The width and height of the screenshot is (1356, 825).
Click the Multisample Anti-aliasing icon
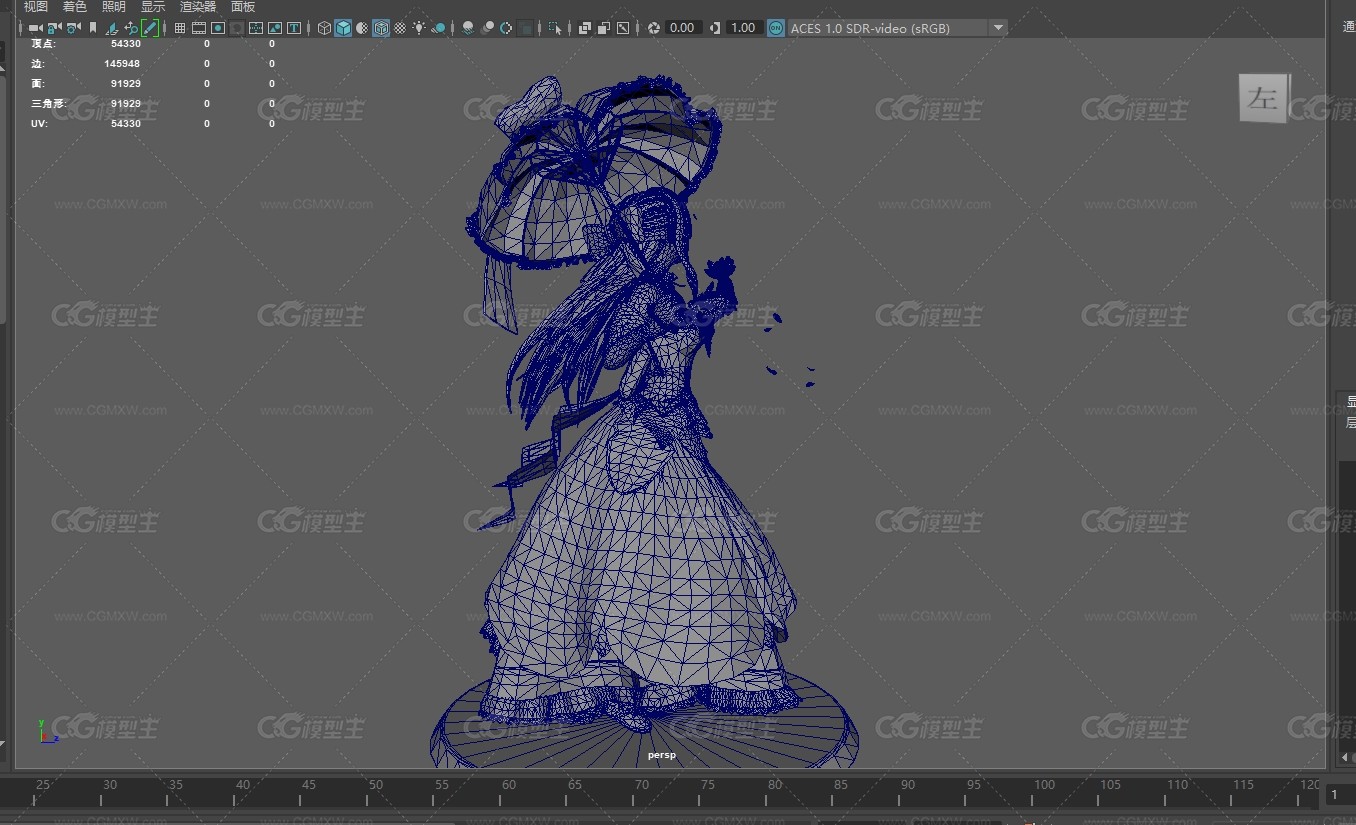coord(505,28)
